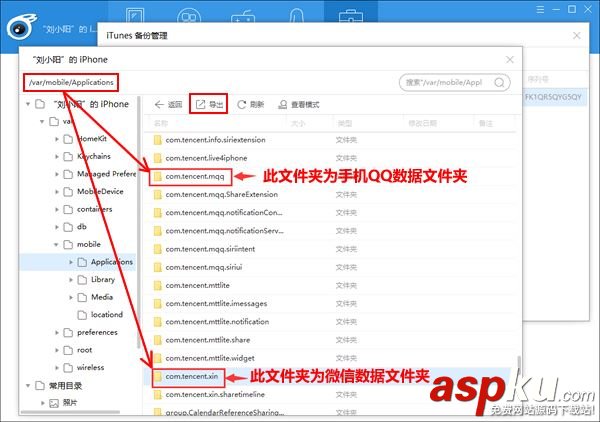Expand the HomeKit tree node

[x=57, y=139]
